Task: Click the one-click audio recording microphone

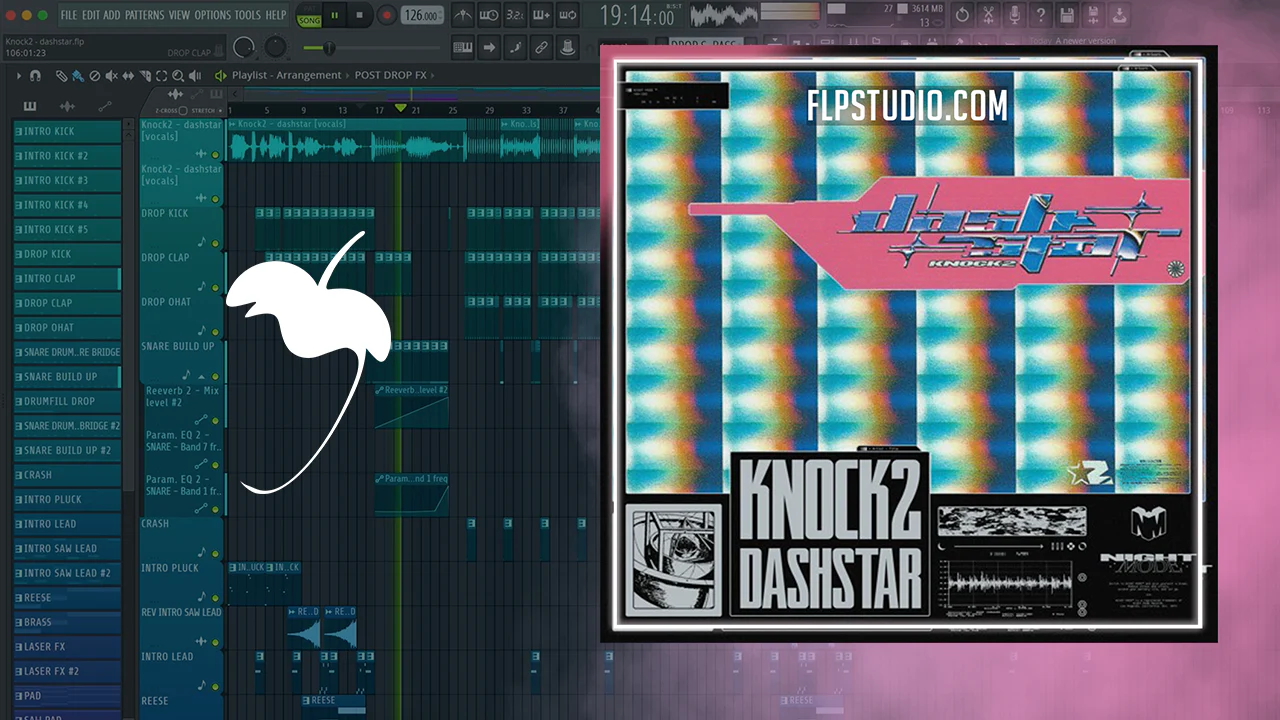Action: (x=1015, y=16)
